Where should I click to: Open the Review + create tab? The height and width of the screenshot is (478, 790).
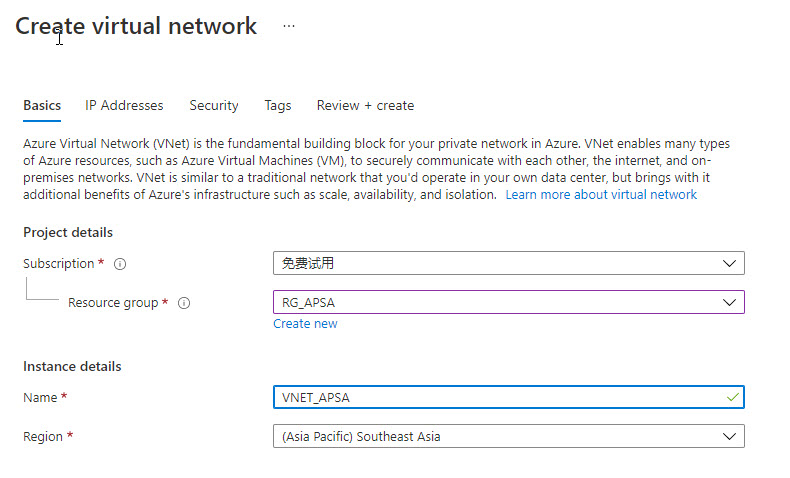tap(365, 106)
